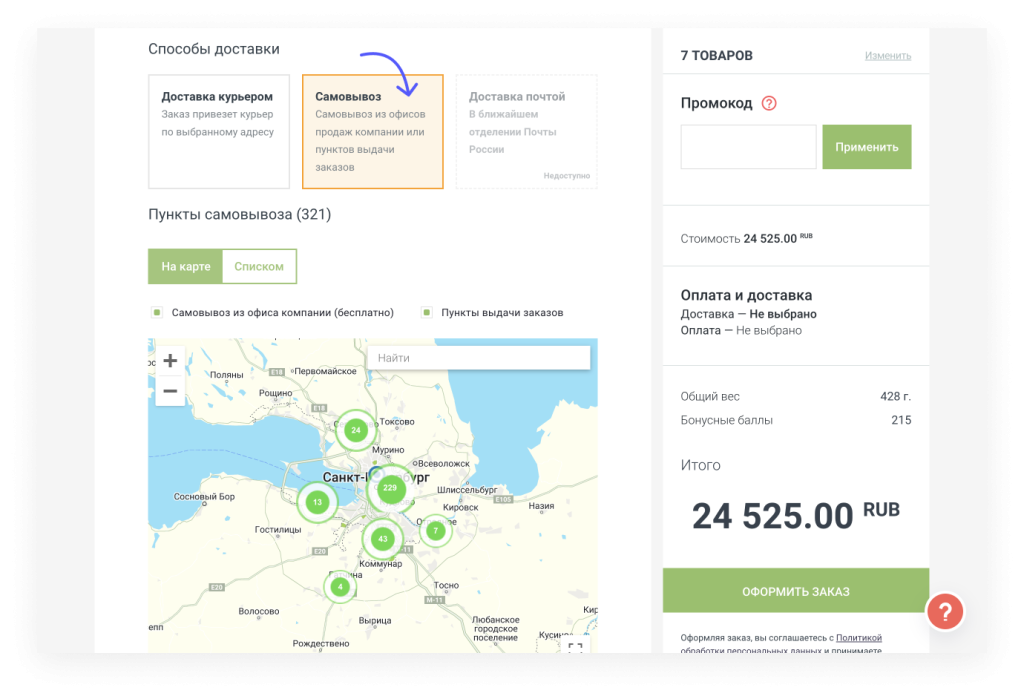Image resolution: width=1024 pixels, height=699 pixels.
Task: Click the 4-point cluster south on the map
Action: pos(340,587)
